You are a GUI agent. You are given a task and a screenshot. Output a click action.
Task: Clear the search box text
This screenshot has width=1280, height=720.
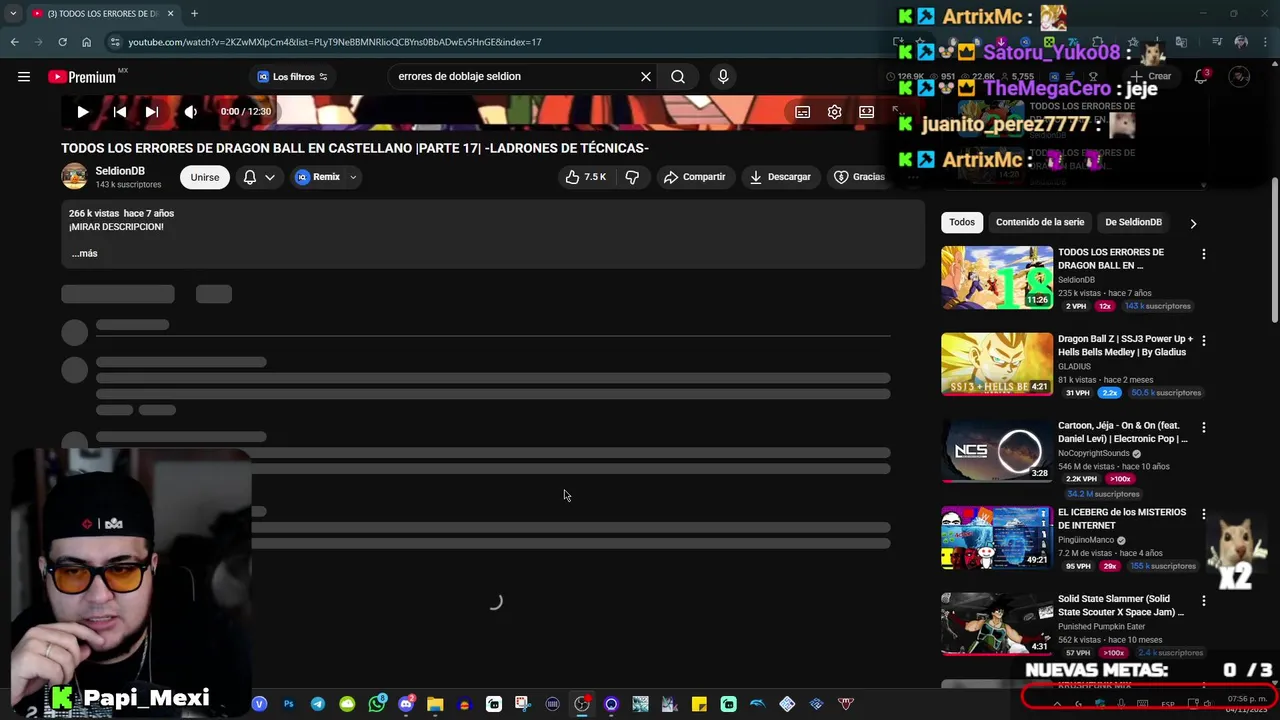pyautogui.click(x=646, y=76)
